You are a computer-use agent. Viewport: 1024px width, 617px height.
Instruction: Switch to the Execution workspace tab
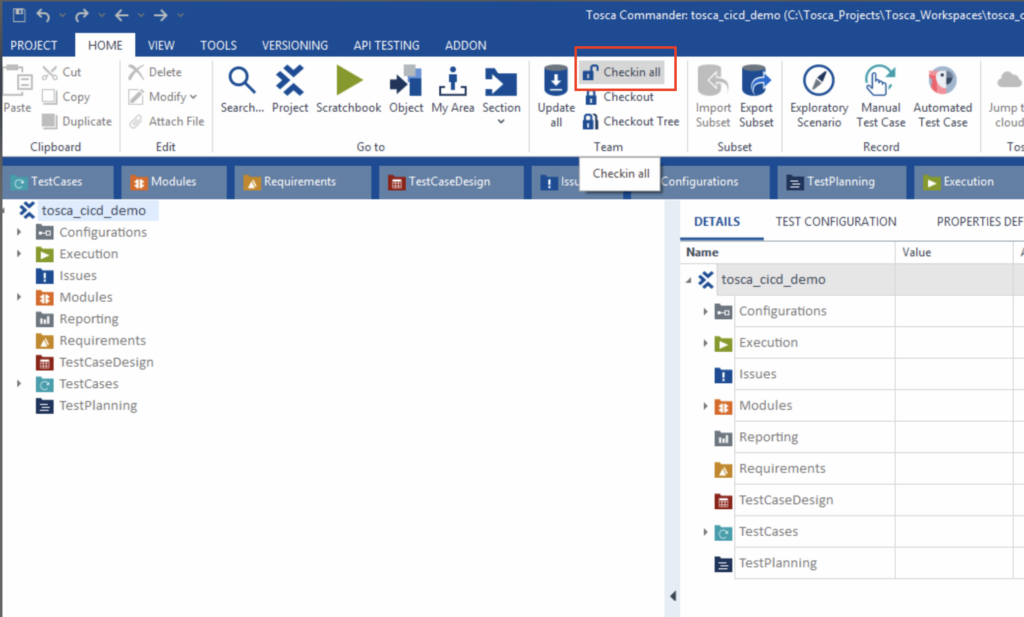(968, 182)
